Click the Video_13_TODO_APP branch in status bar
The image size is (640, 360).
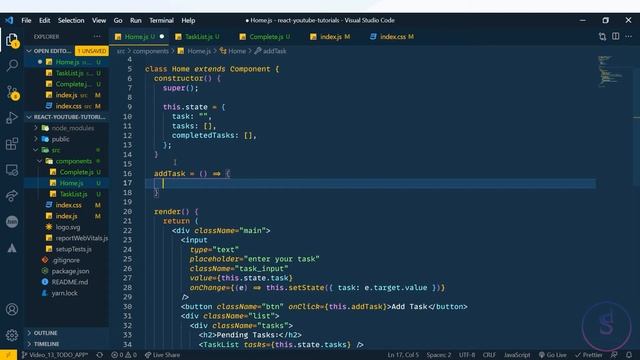[55, 355]
